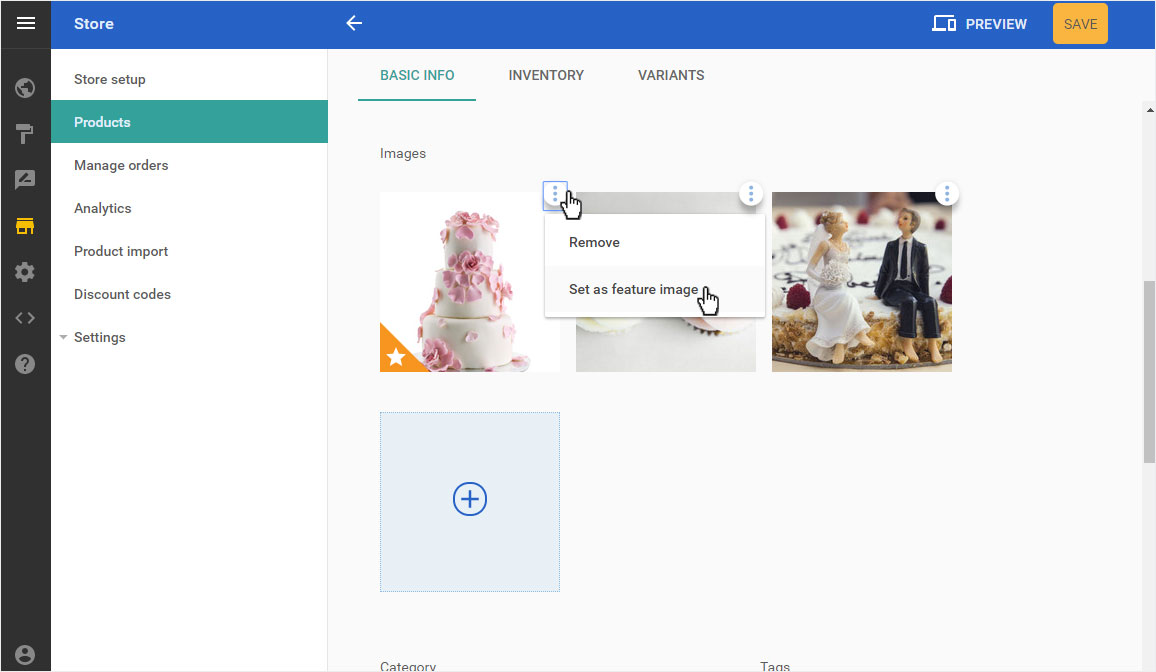
Task: Open the settings gear icon in sidebar
Action: pyautogui.click(x=25, y=272)
